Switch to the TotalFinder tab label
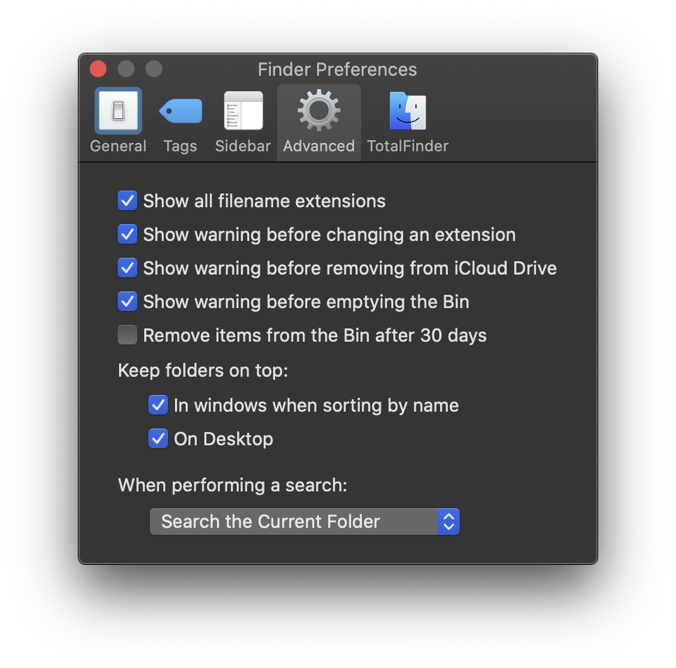The height and width of the screenshot is (668, 676). pyautogui.click(x=407, y=146)
